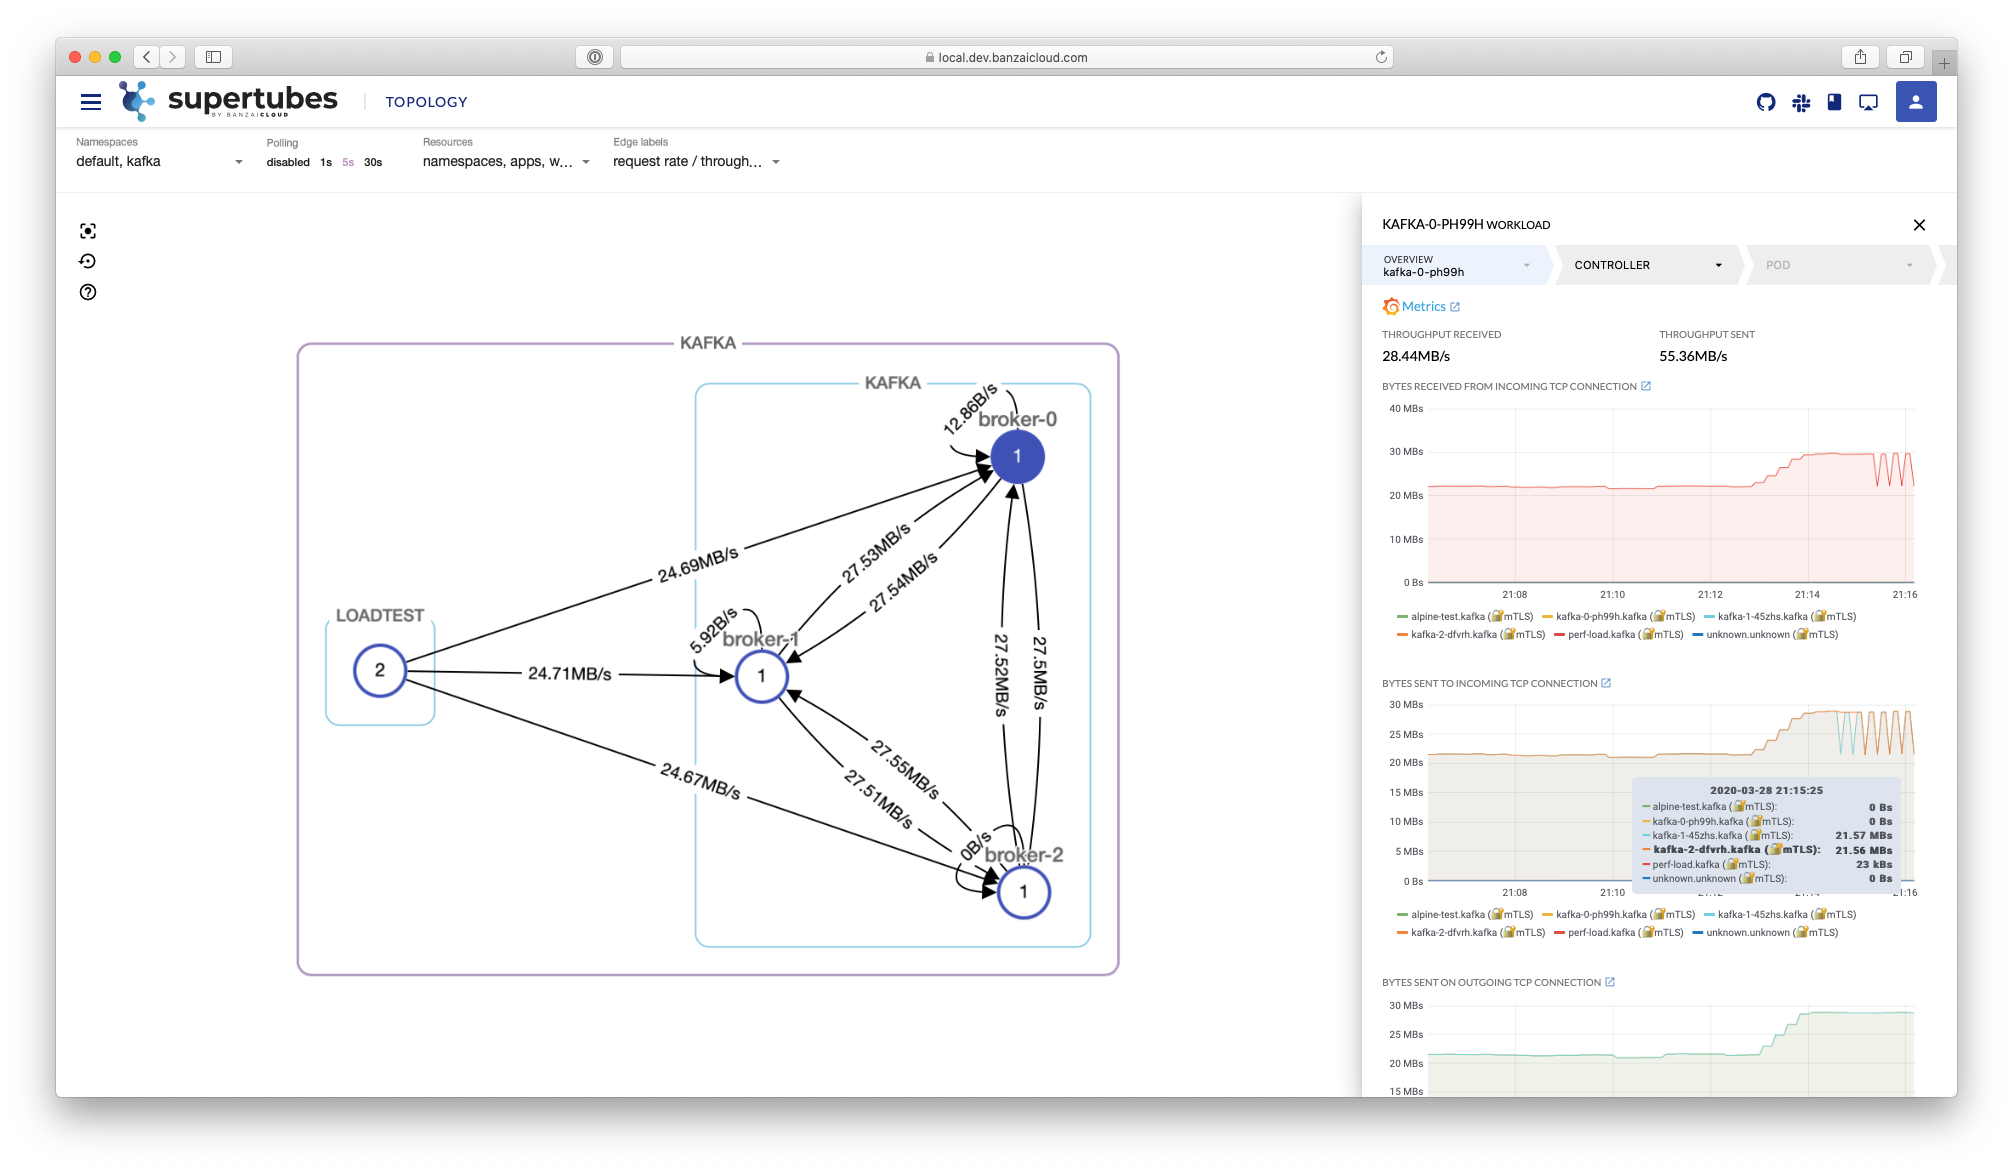Toggle the Safari sidebar button
Image resolution: width=2013 pixels, height=1171 pixels.
[213, 57]
